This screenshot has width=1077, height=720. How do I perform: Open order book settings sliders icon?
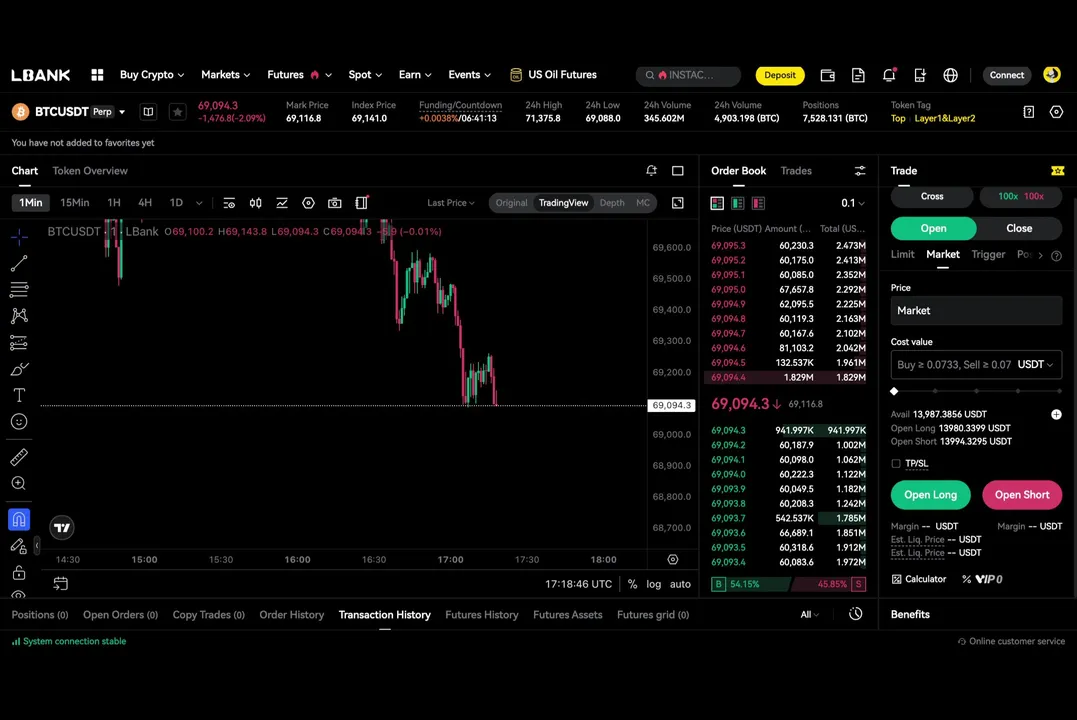coord(860,170)
